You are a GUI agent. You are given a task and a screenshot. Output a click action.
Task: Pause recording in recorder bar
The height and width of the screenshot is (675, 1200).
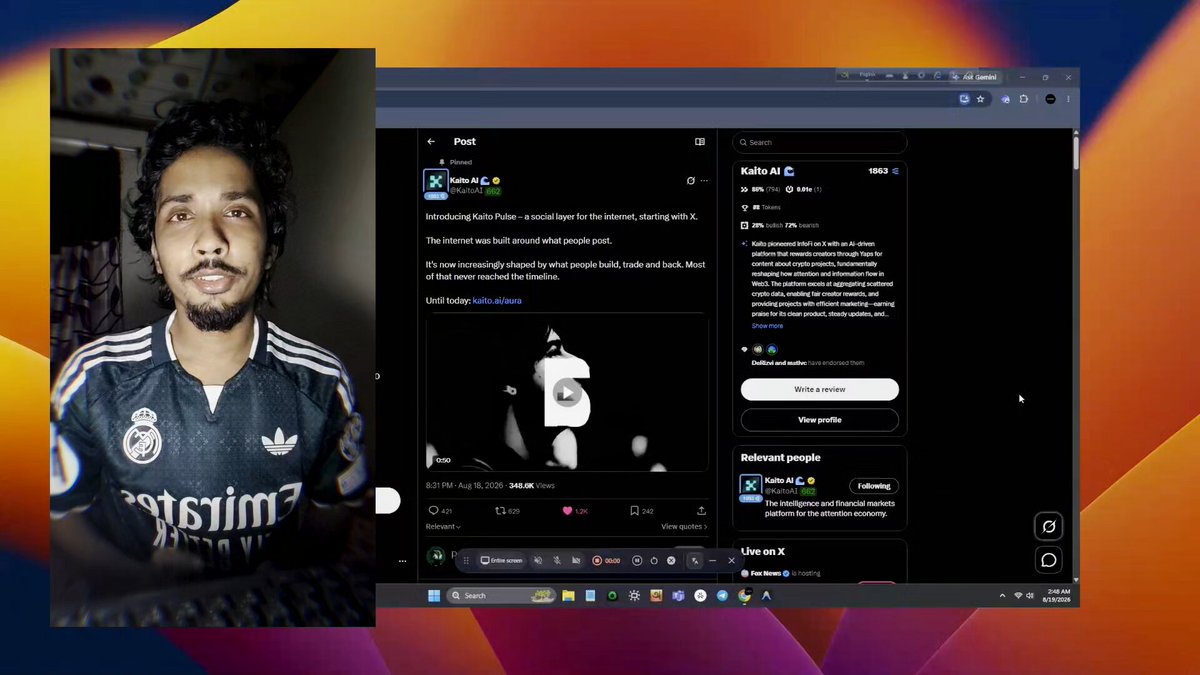[636, 561]
